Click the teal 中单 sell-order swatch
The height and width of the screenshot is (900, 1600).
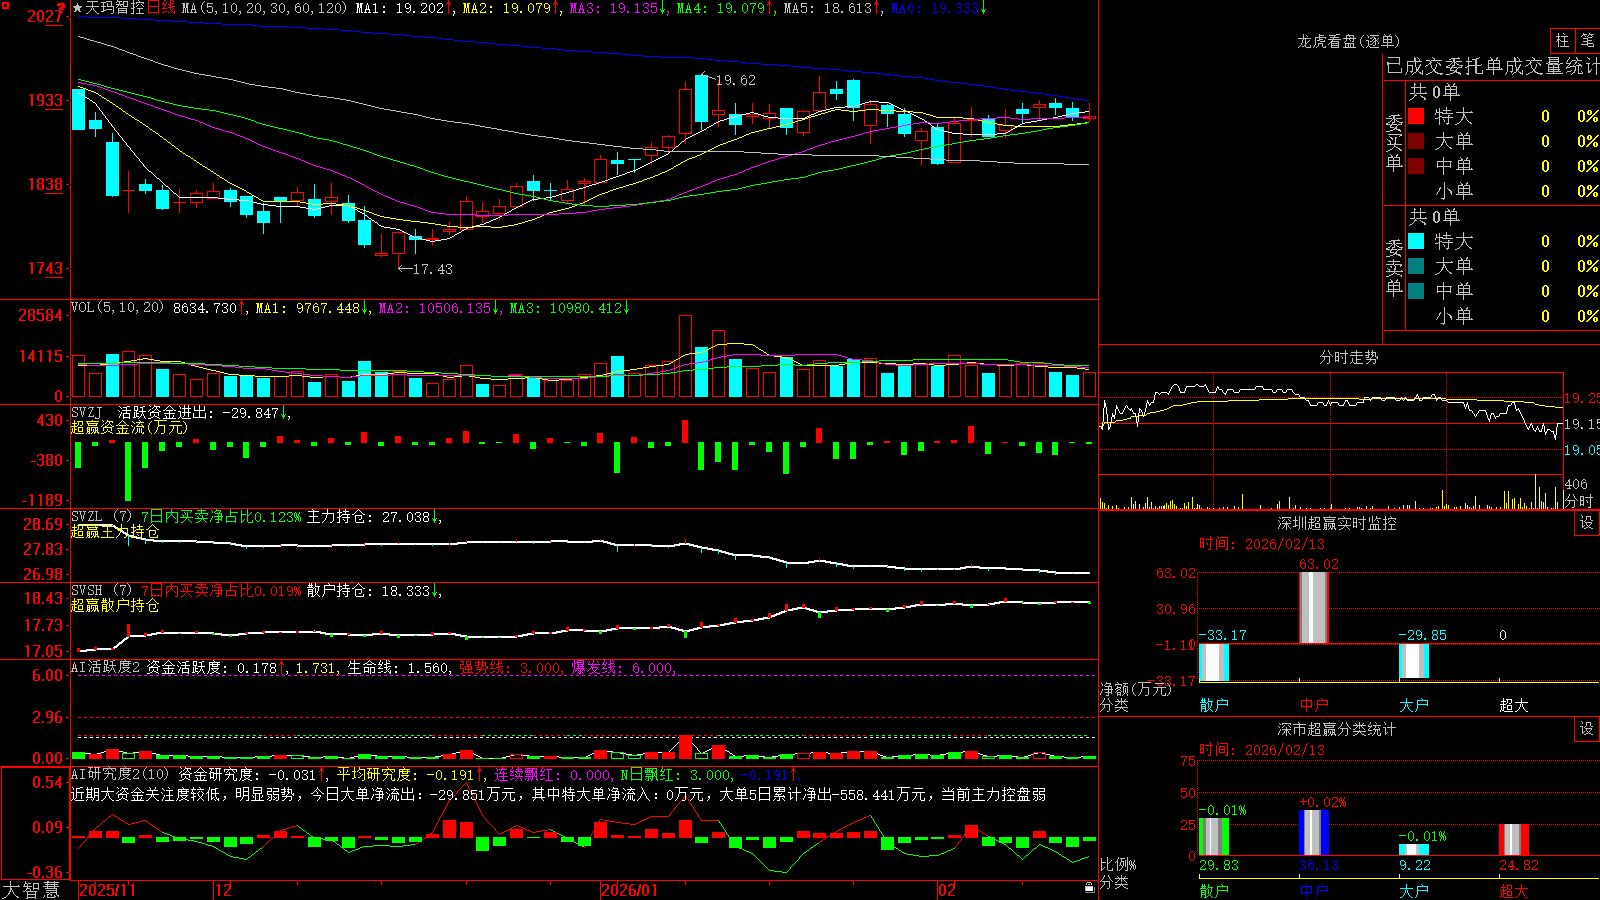click(x=1416, y=291)
